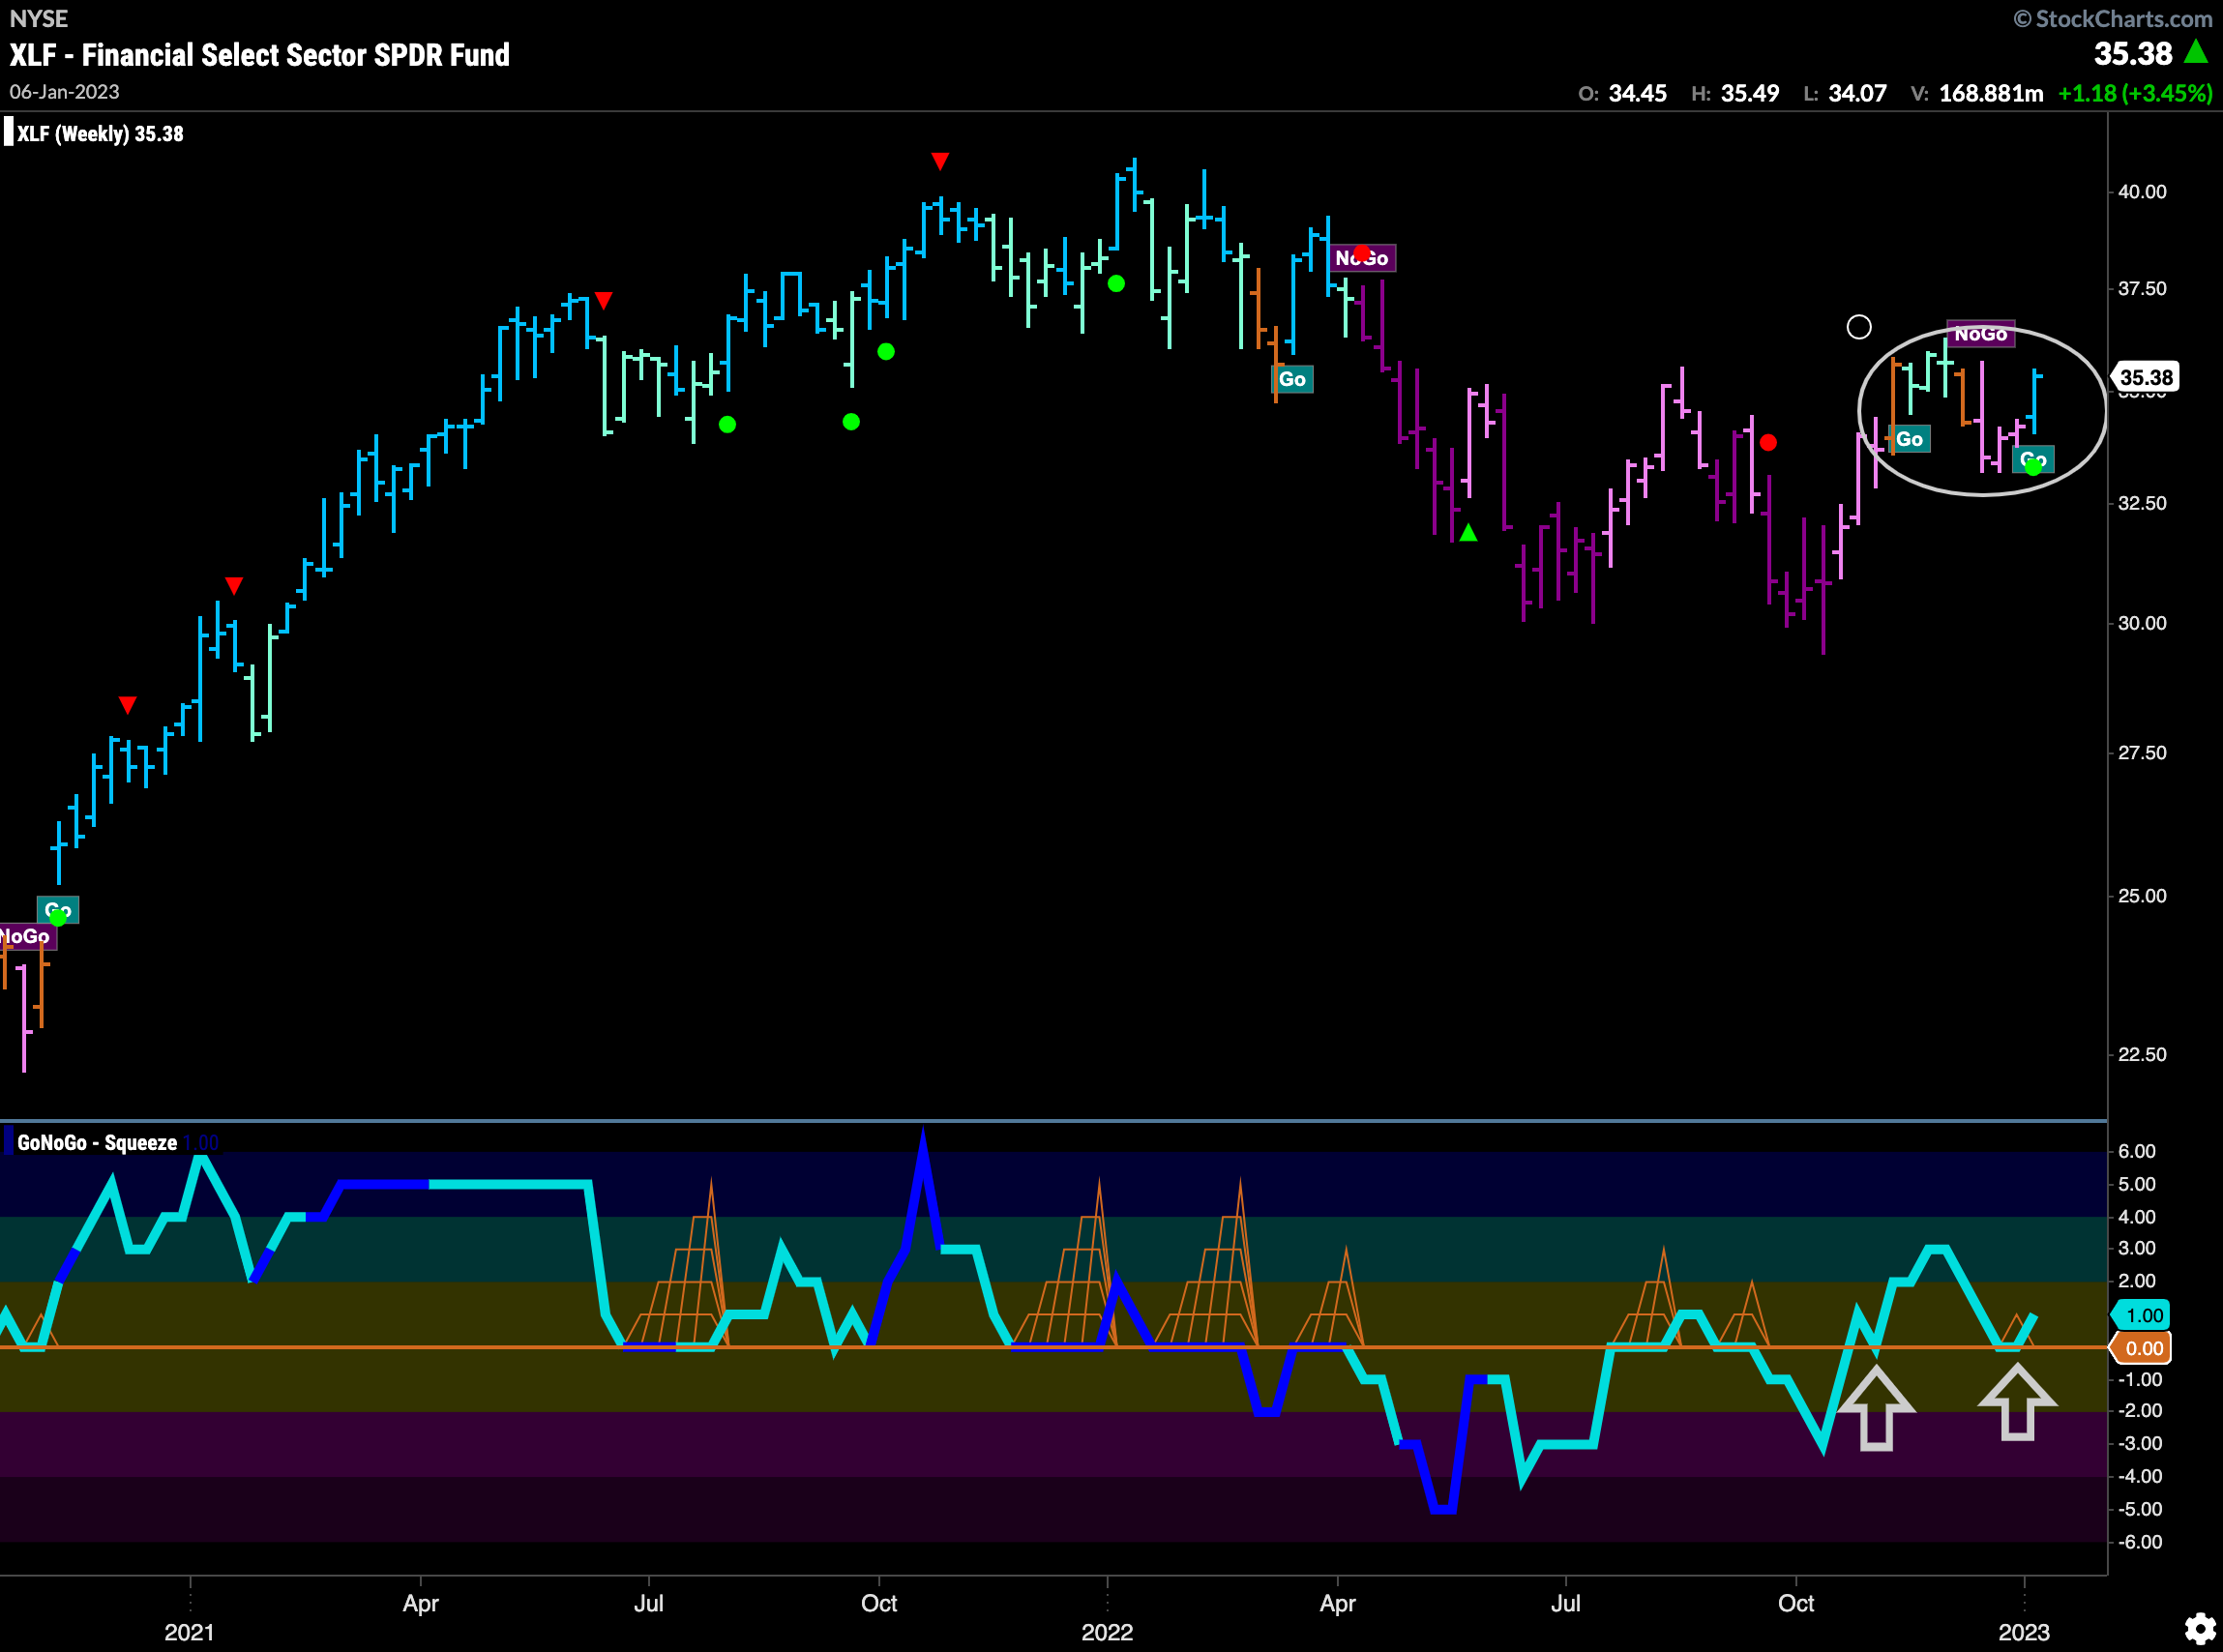Click the red down-triangle near January 2021

tap(233, 585)
